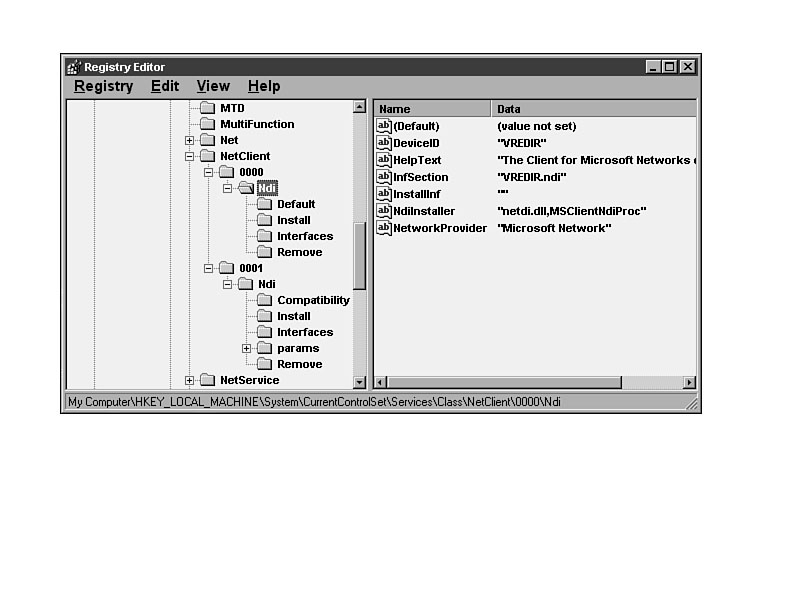The width and height of the screenshot is (800, 600).
Task: Click the InfSection string value icon
Action: coord(383,177)
